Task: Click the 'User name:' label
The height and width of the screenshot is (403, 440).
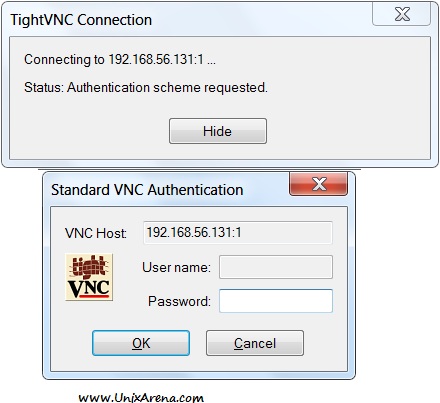Action: tap(176, 267)
